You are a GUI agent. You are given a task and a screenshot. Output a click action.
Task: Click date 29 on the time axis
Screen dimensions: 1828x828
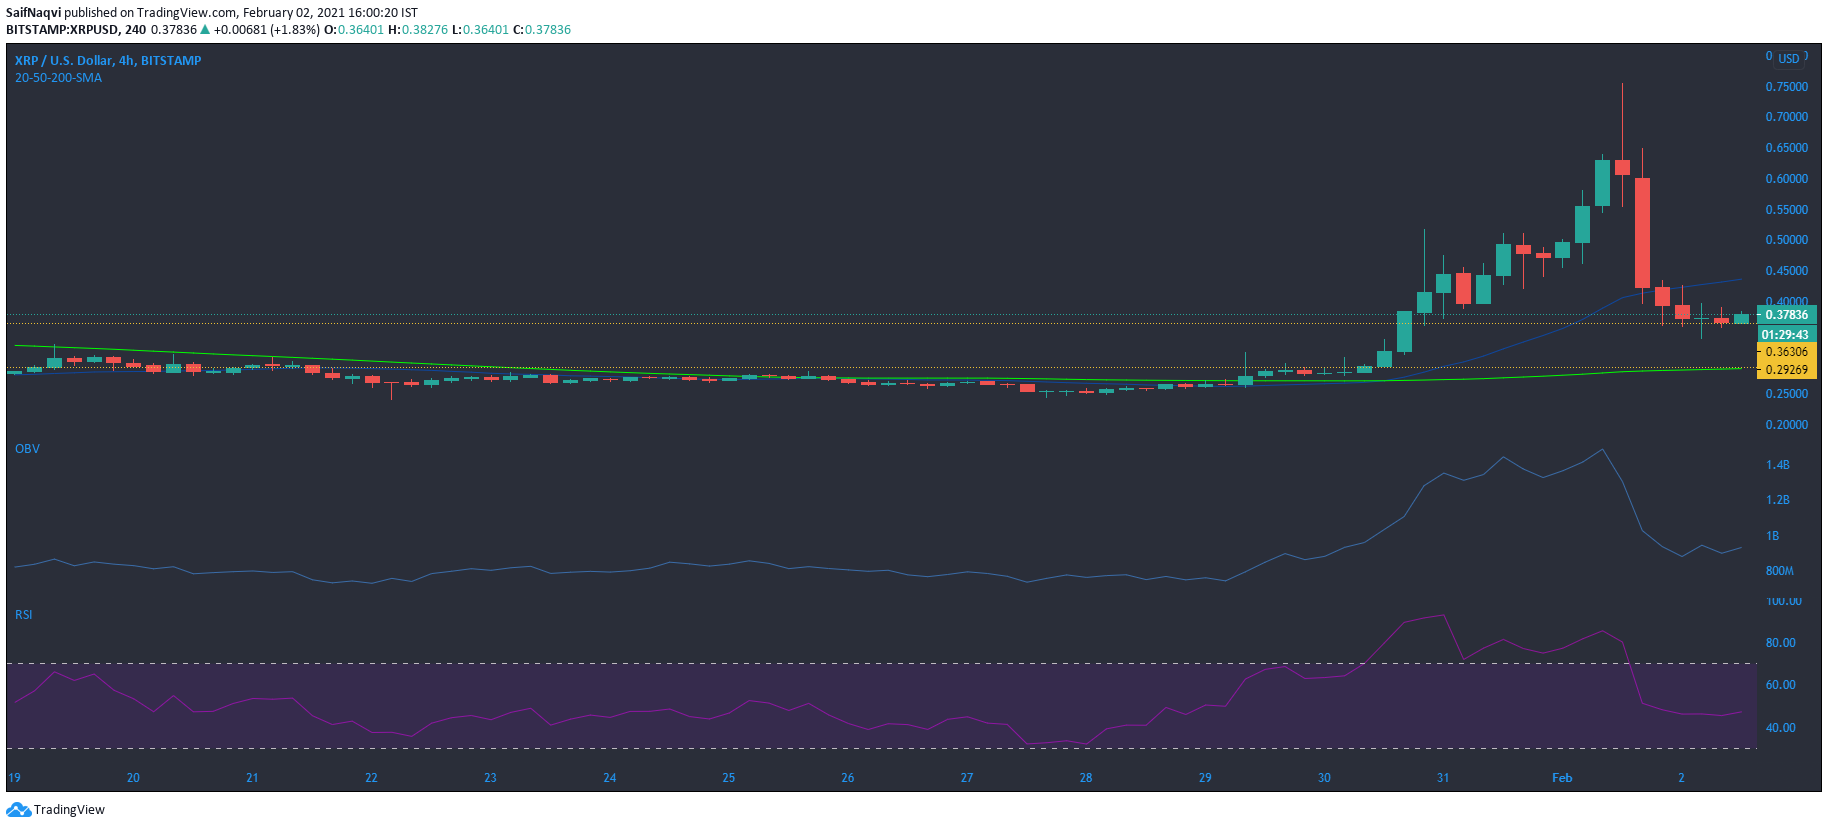pyautogui.click(x=1205, y=778)
